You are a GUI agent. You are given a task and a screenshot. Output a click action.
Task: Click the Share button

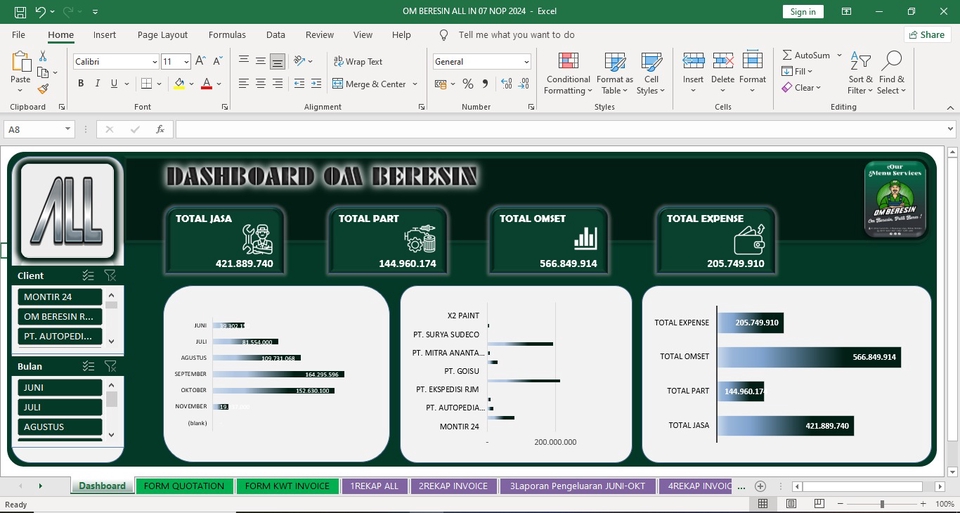coord(925,35)
